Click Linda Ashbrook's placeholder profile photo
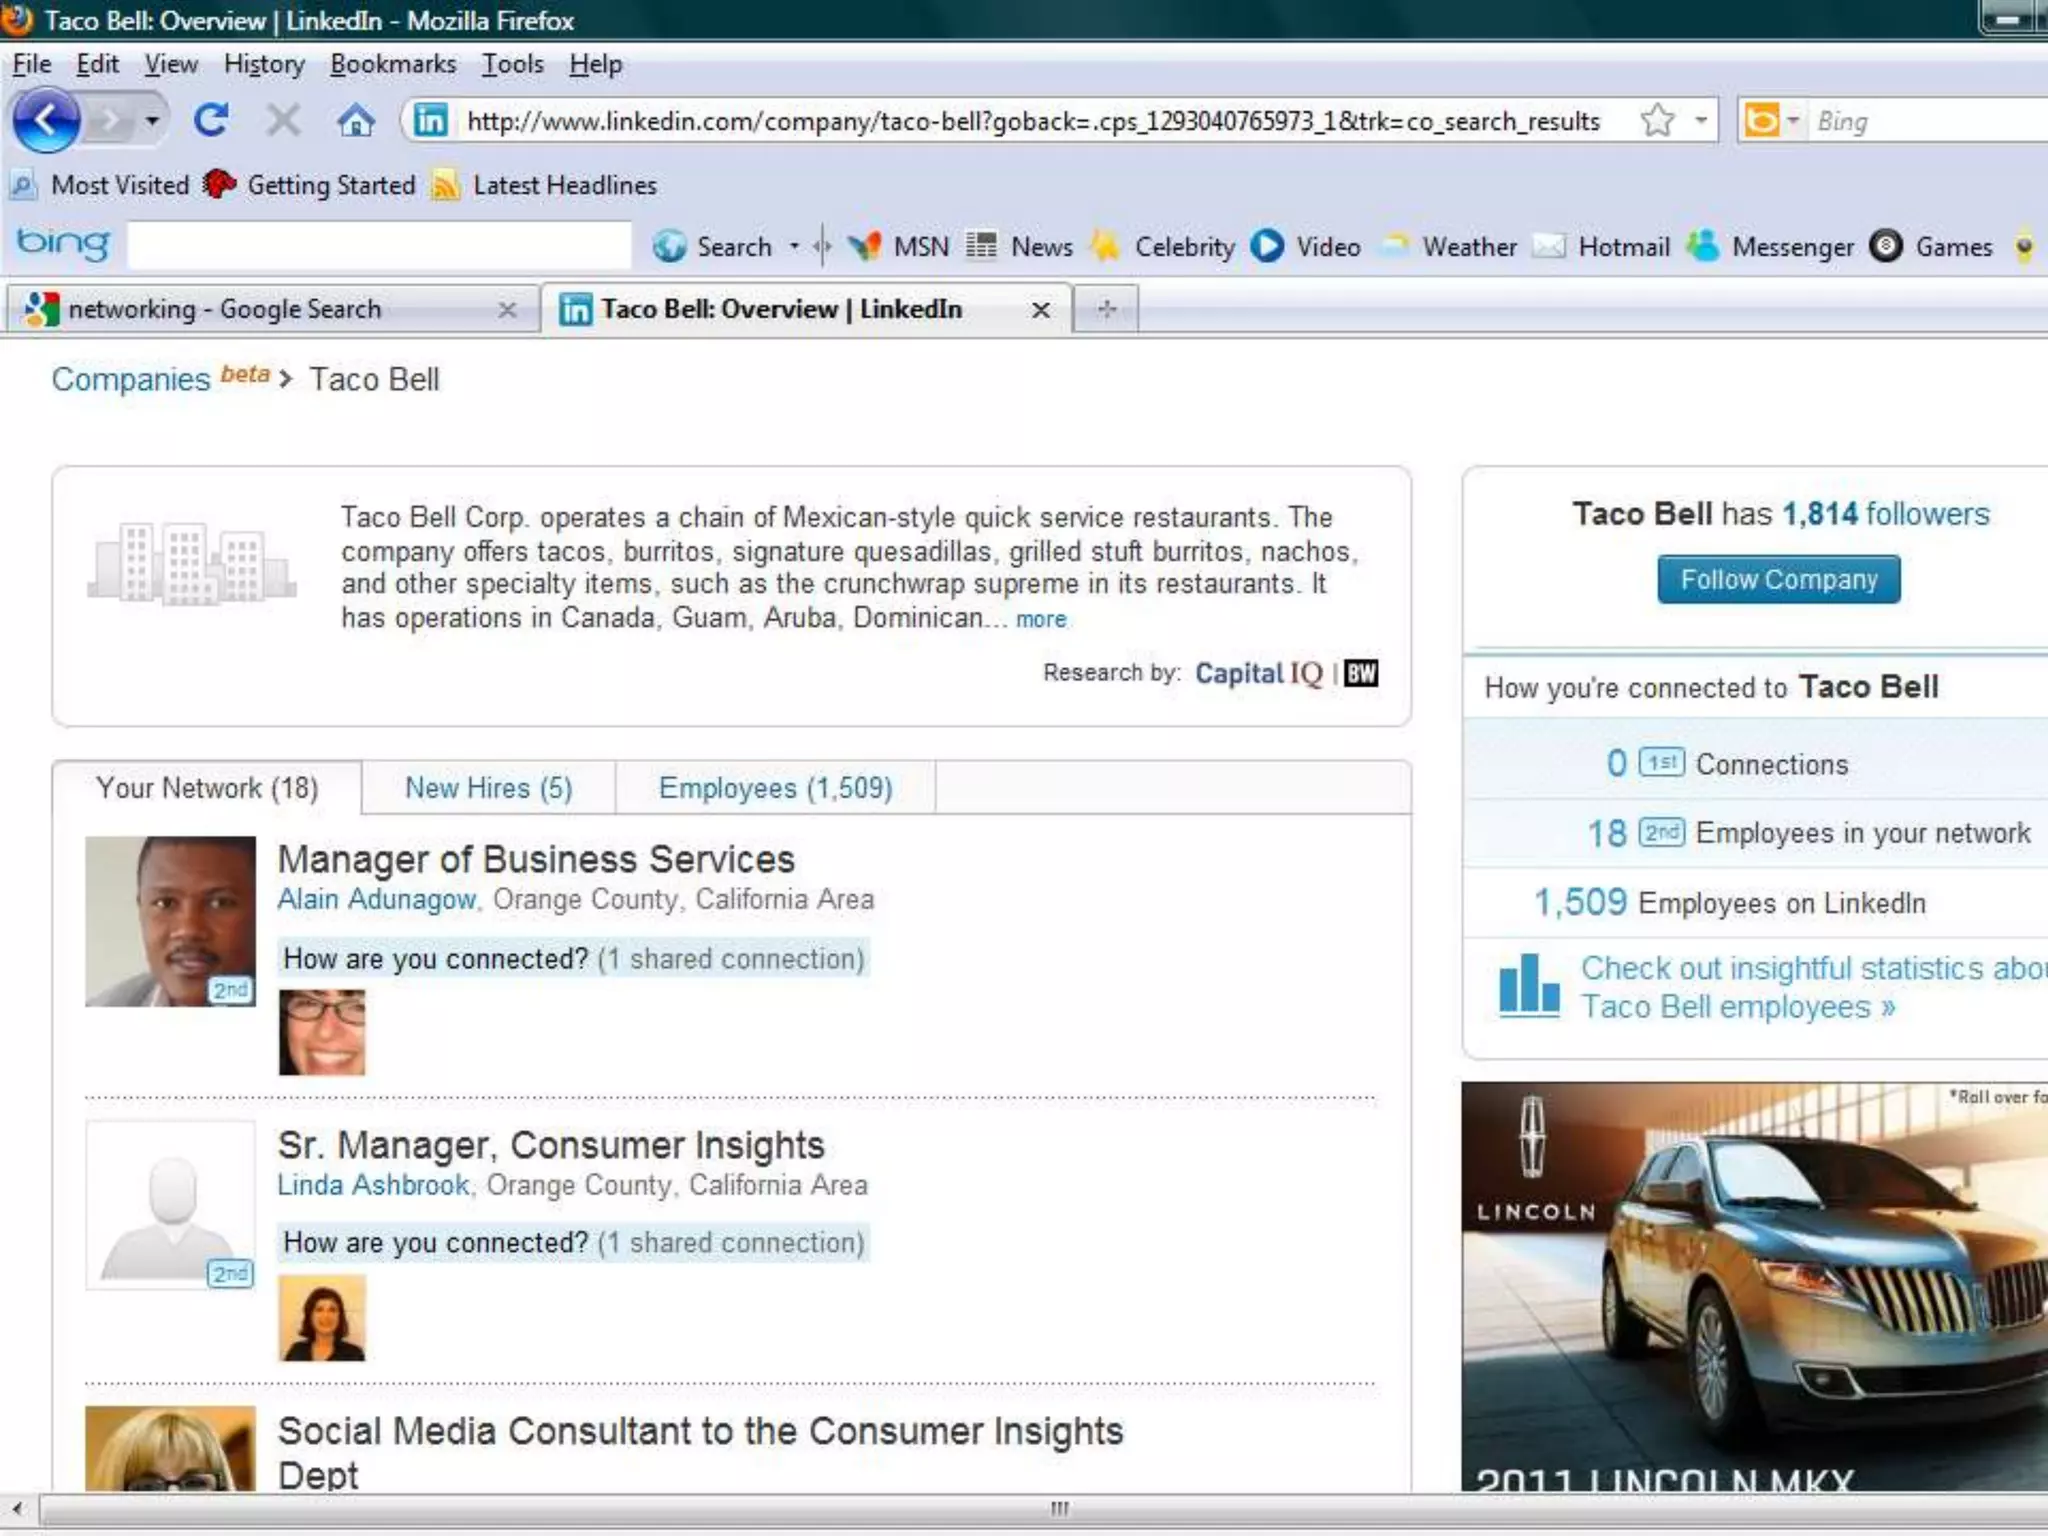2048x1536 pixels. coord(170,1206)
